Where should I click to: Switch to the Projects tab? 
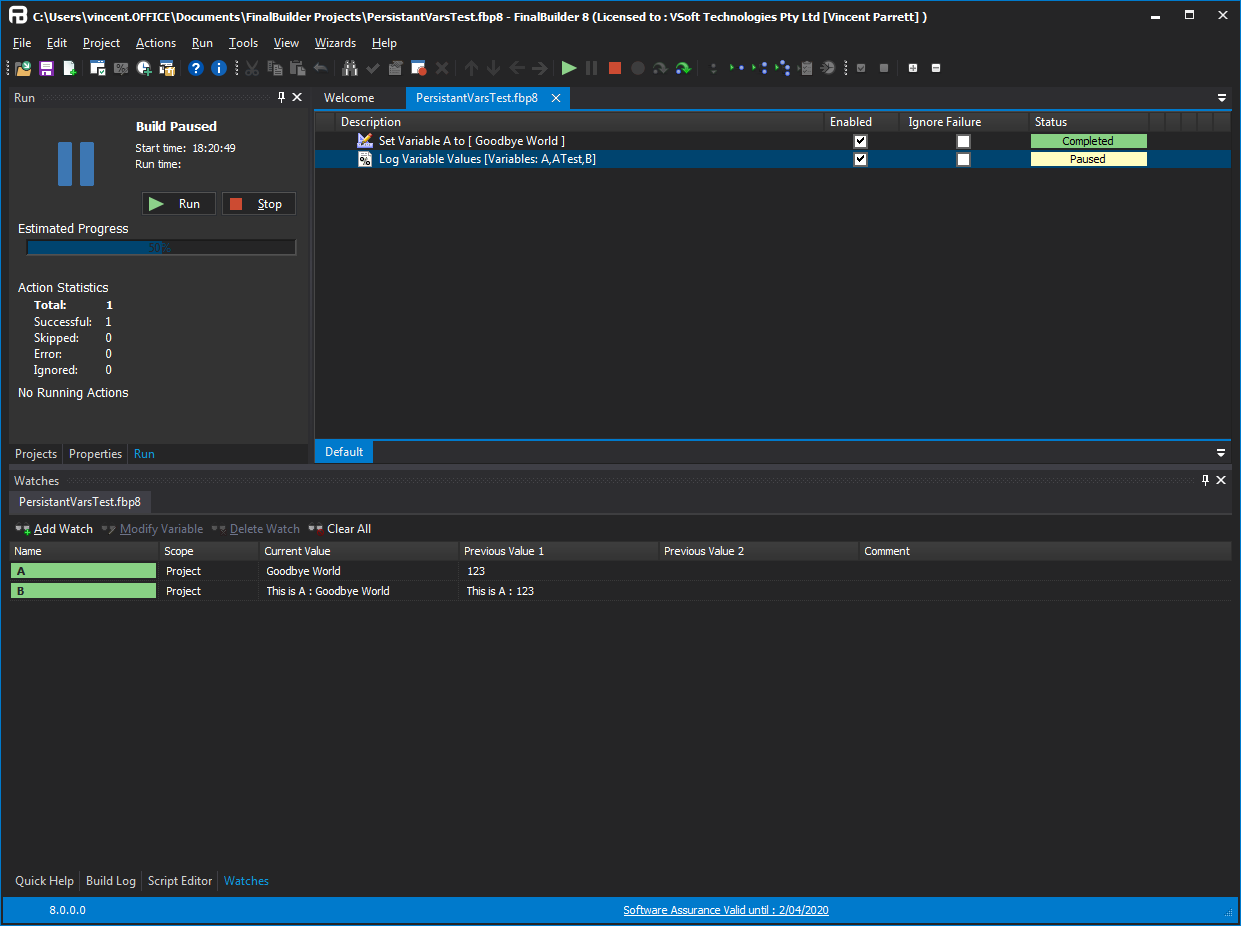point(36,454)
